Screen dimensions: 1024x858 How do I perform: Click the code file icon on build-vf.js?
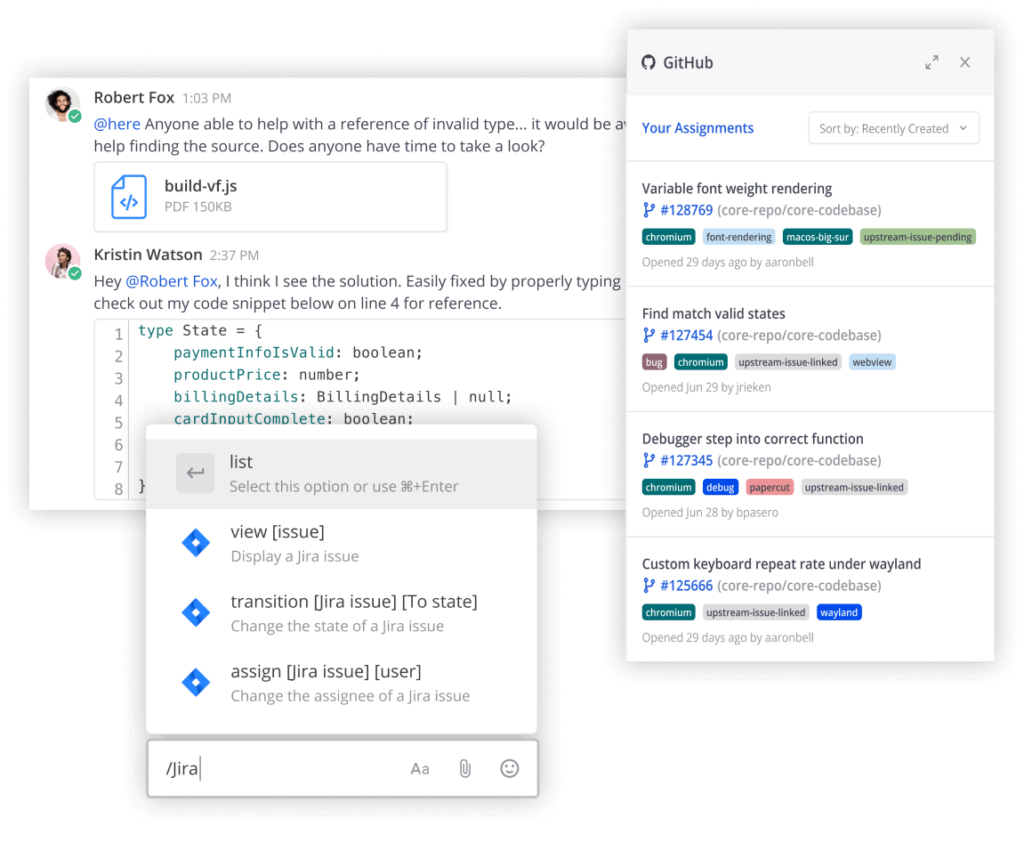click(x=128, y=197)
